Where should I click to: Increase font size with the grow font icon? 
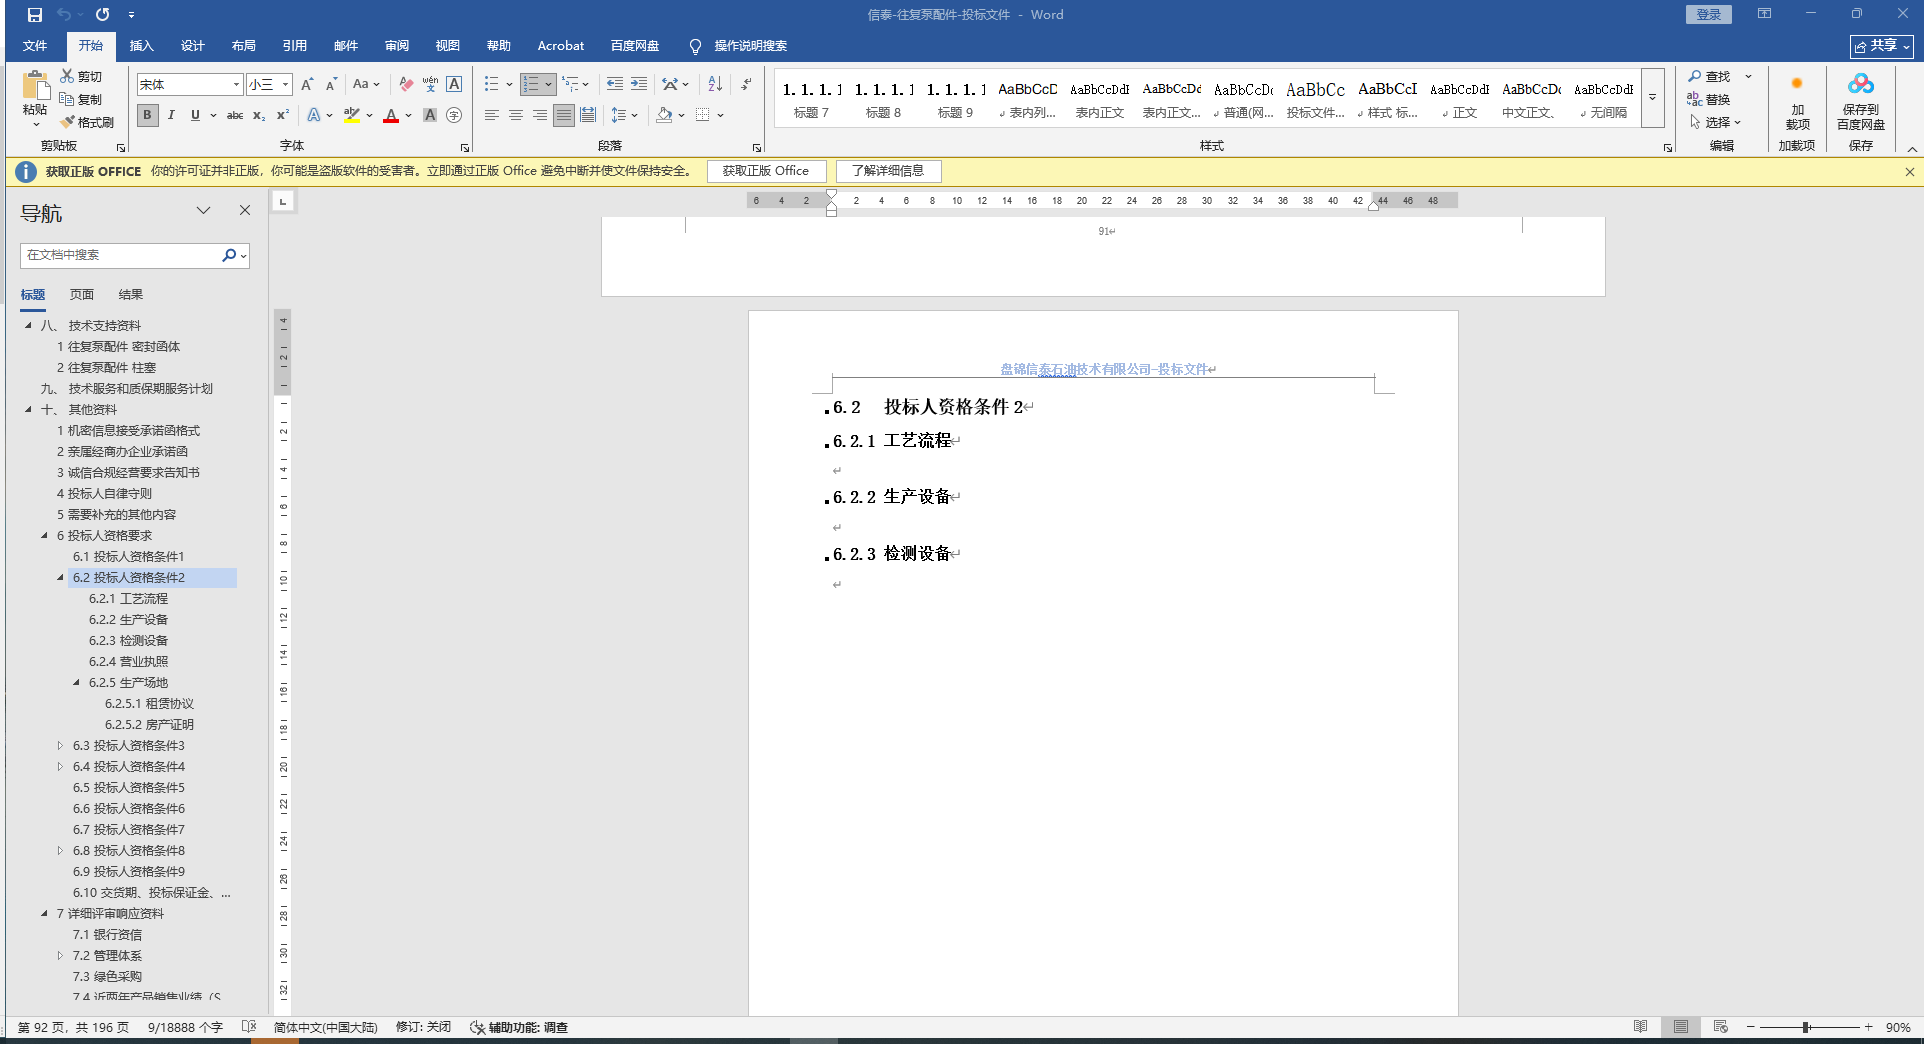point(307,85)
